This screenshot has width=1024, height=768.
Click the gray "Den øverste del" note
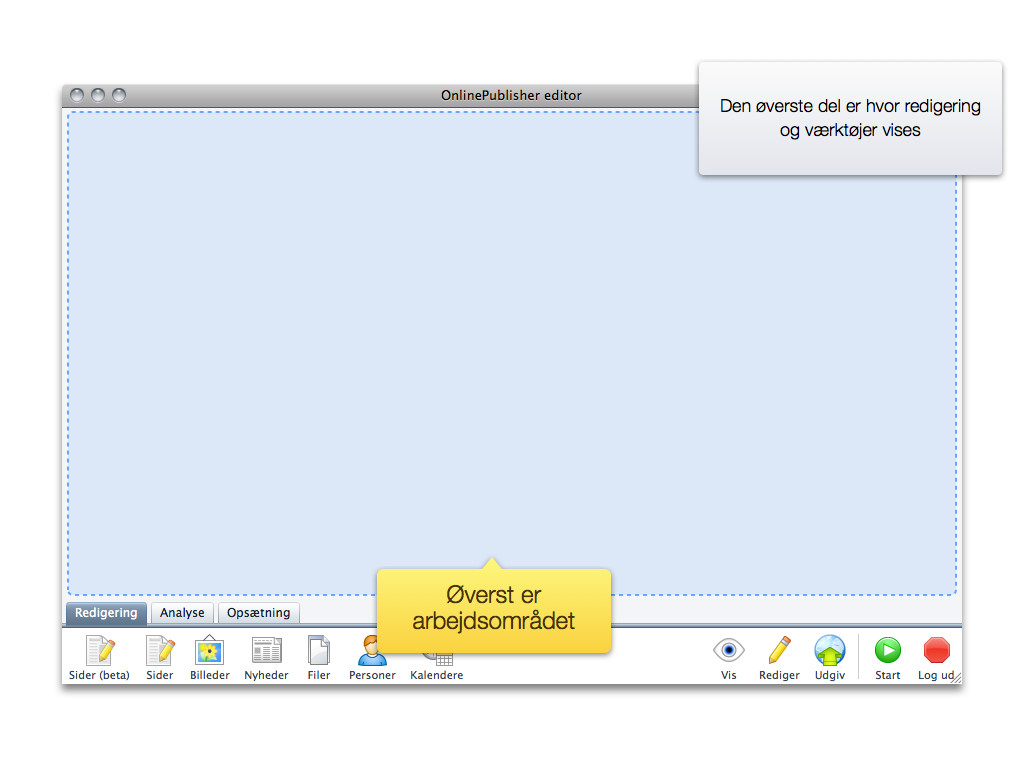pos(850,118)
